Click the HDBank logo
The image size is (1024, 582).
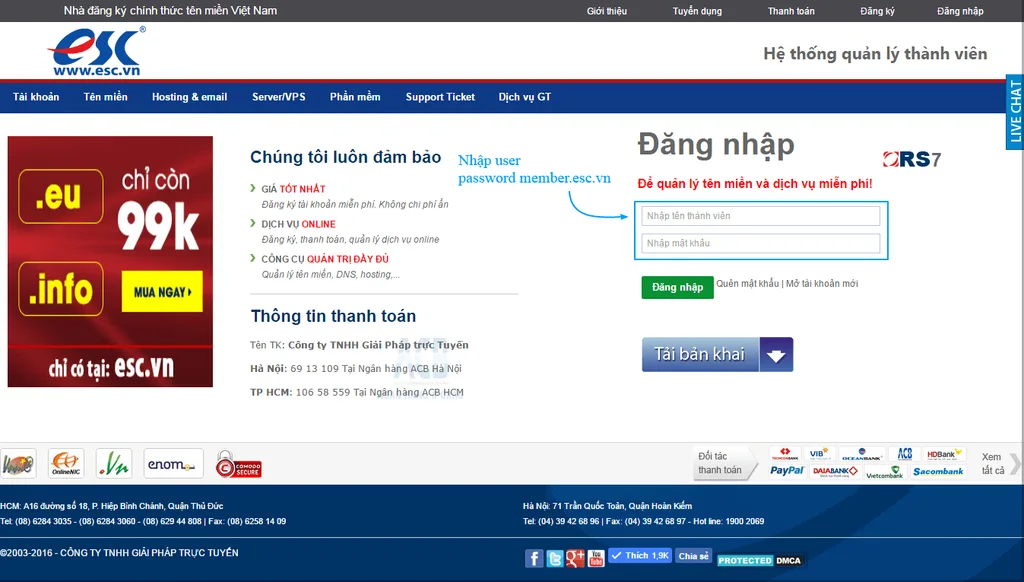[x=943, y=454]
